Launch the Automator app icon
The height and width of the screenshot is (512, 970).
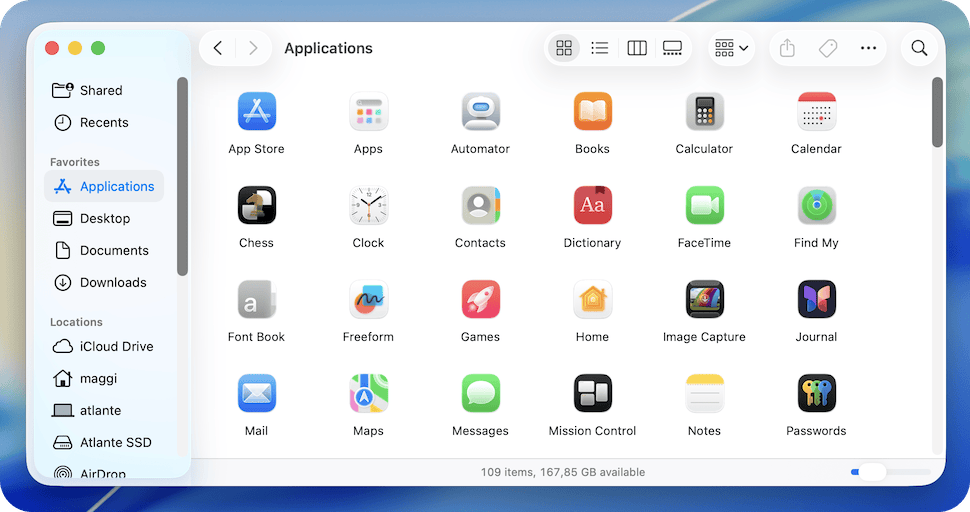click(480, 112)
